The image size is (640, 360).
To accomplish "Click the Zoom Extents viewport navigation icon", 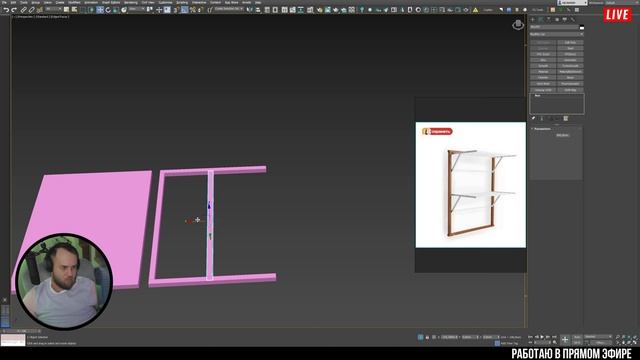I will pyautogui.click(x=629, y=337).
